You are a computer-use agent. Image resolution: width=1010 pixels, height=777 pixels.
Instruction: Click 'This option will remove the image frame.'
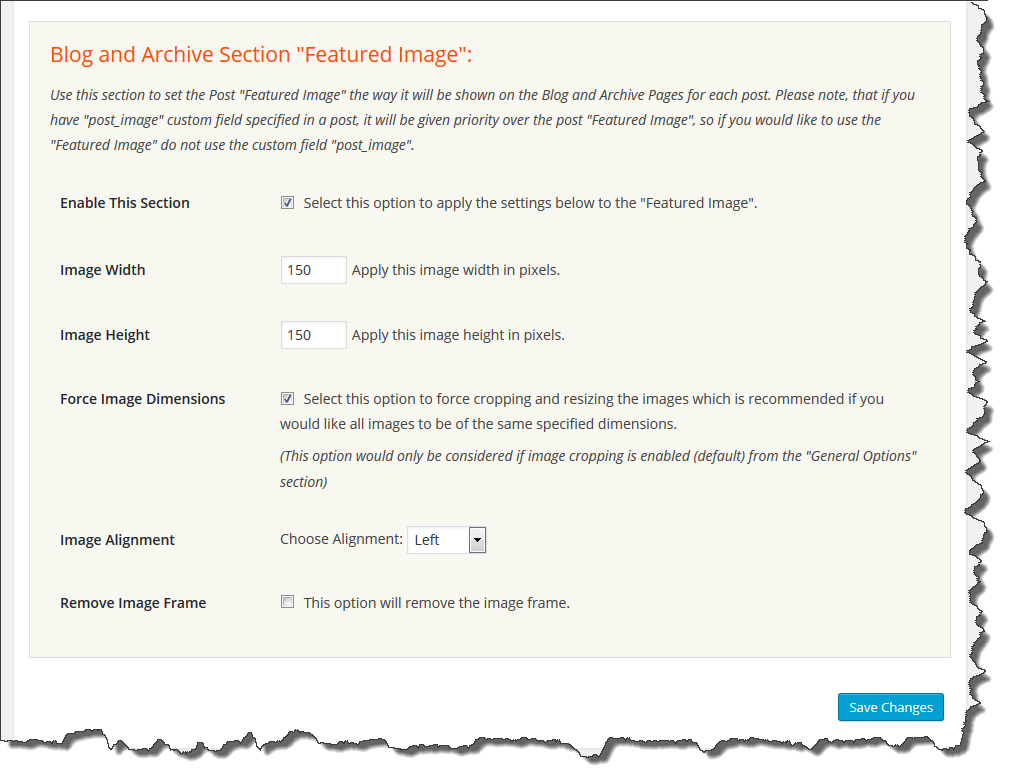click(x=437, y=603)
